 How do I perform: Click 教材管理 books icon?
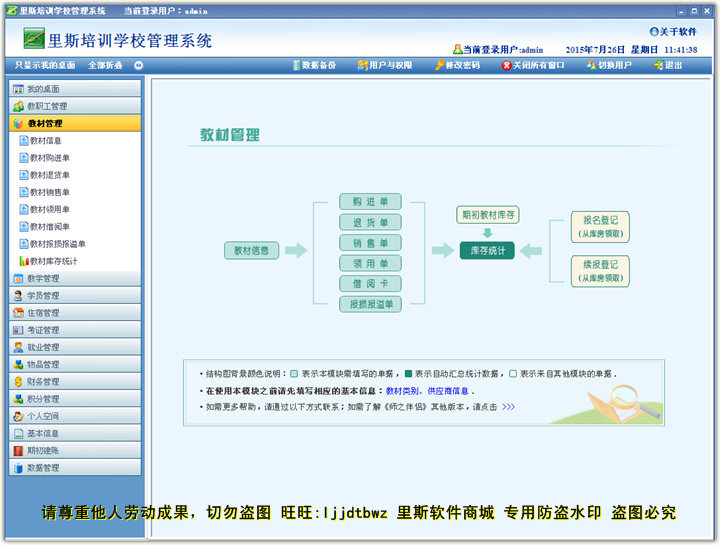tap(18, 124)
